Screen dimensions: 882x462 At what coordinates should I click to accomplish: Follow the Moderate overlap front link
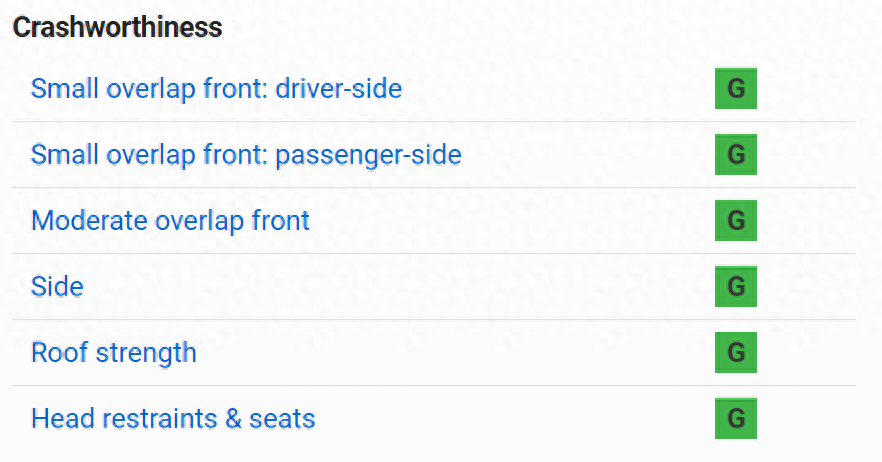click(170, 220)
